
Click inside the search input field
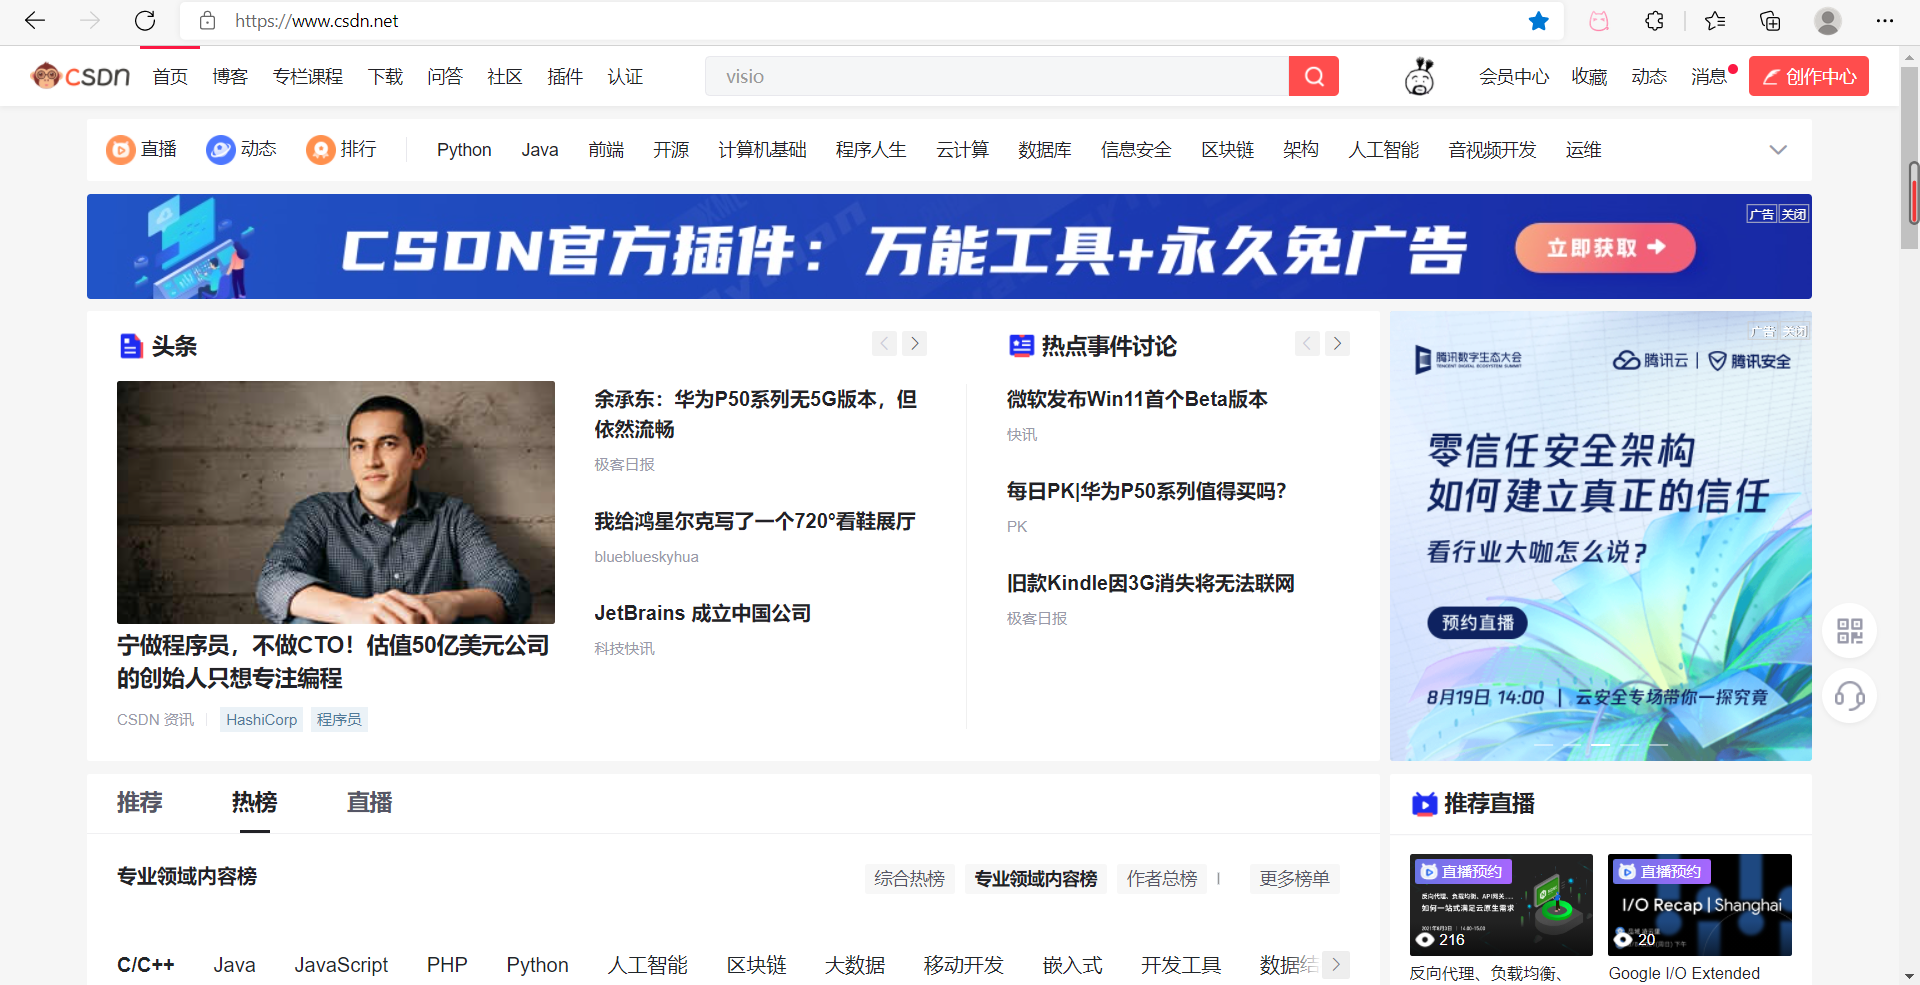tap(1000, 76)
